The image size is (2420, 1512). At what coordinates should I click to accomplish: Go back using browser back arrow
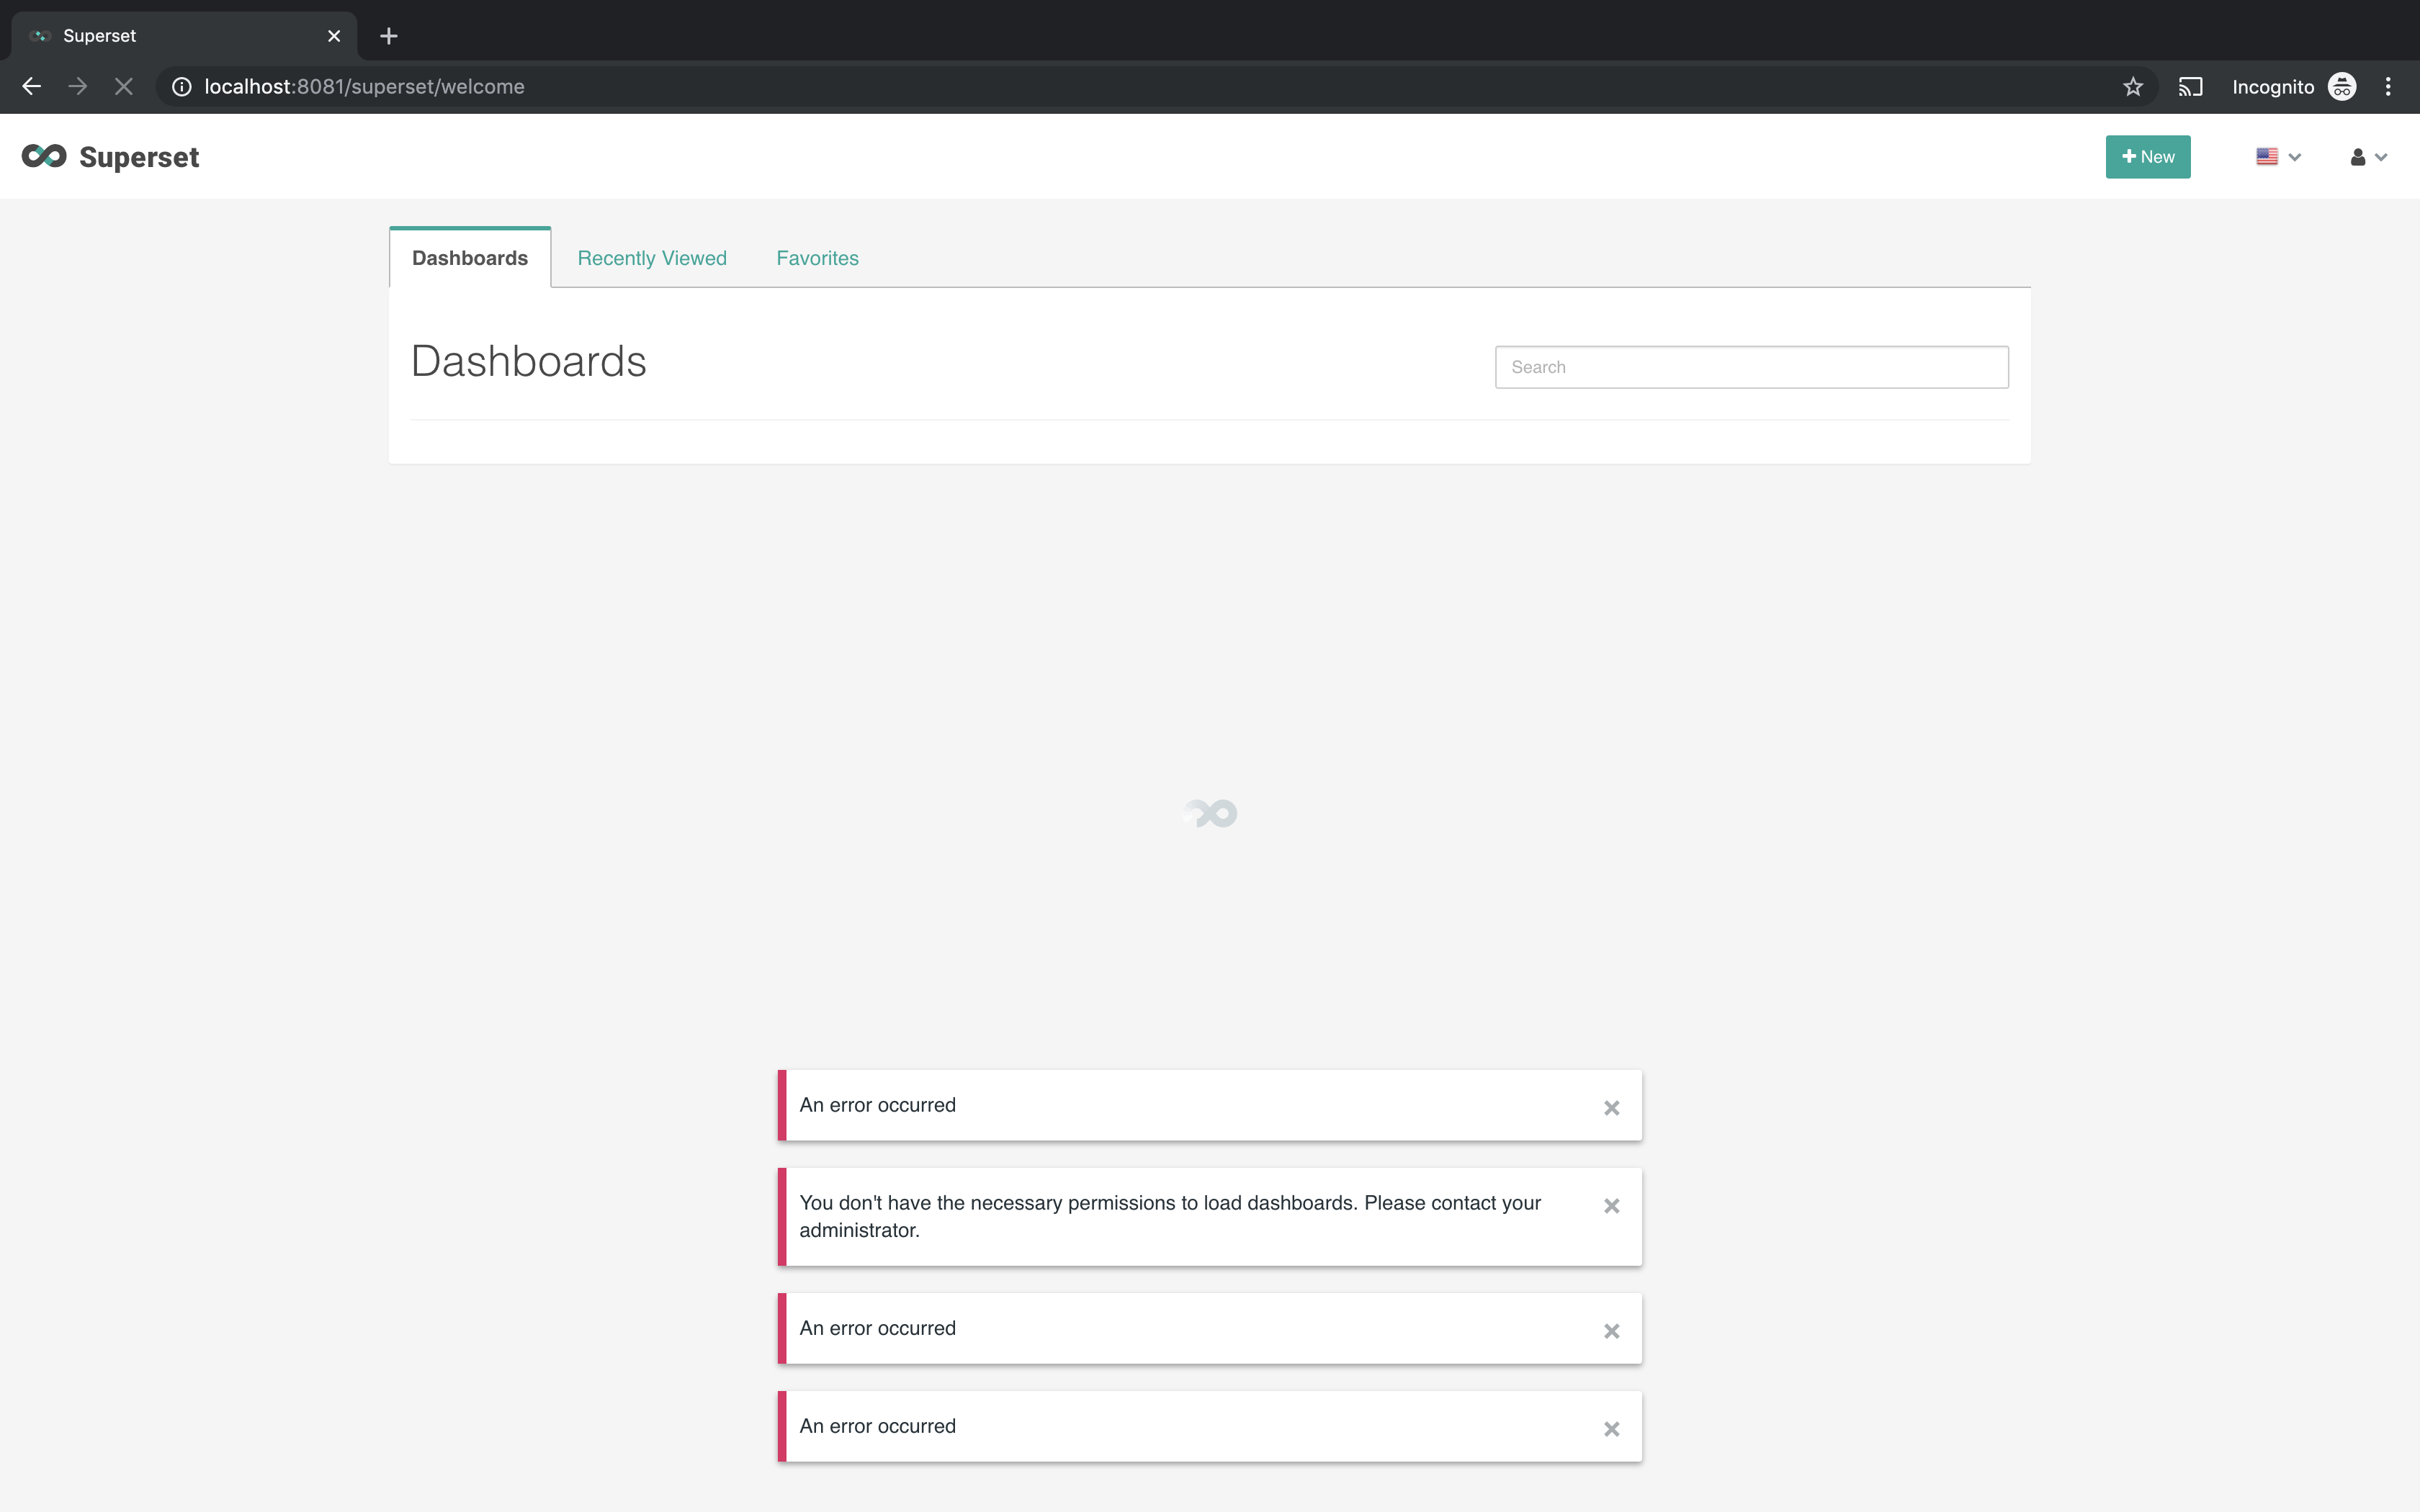(x=31, y=87)
